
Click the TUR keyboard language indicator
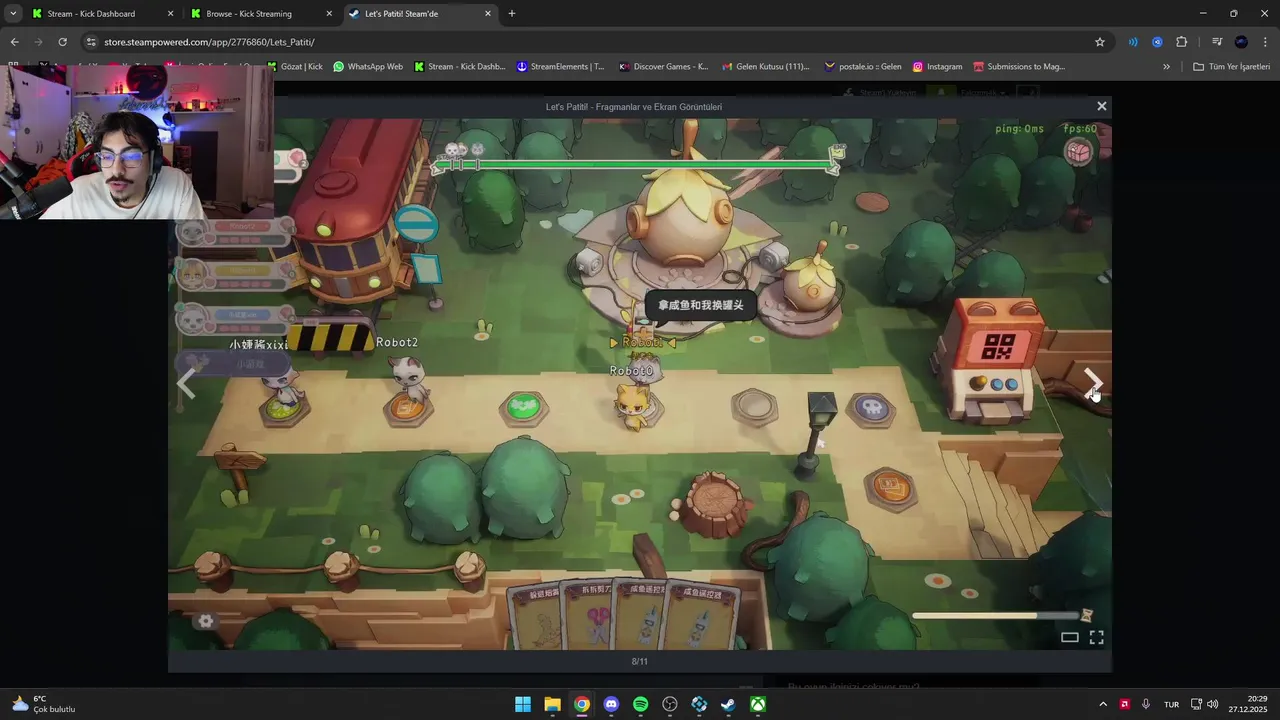point(1171,704)
